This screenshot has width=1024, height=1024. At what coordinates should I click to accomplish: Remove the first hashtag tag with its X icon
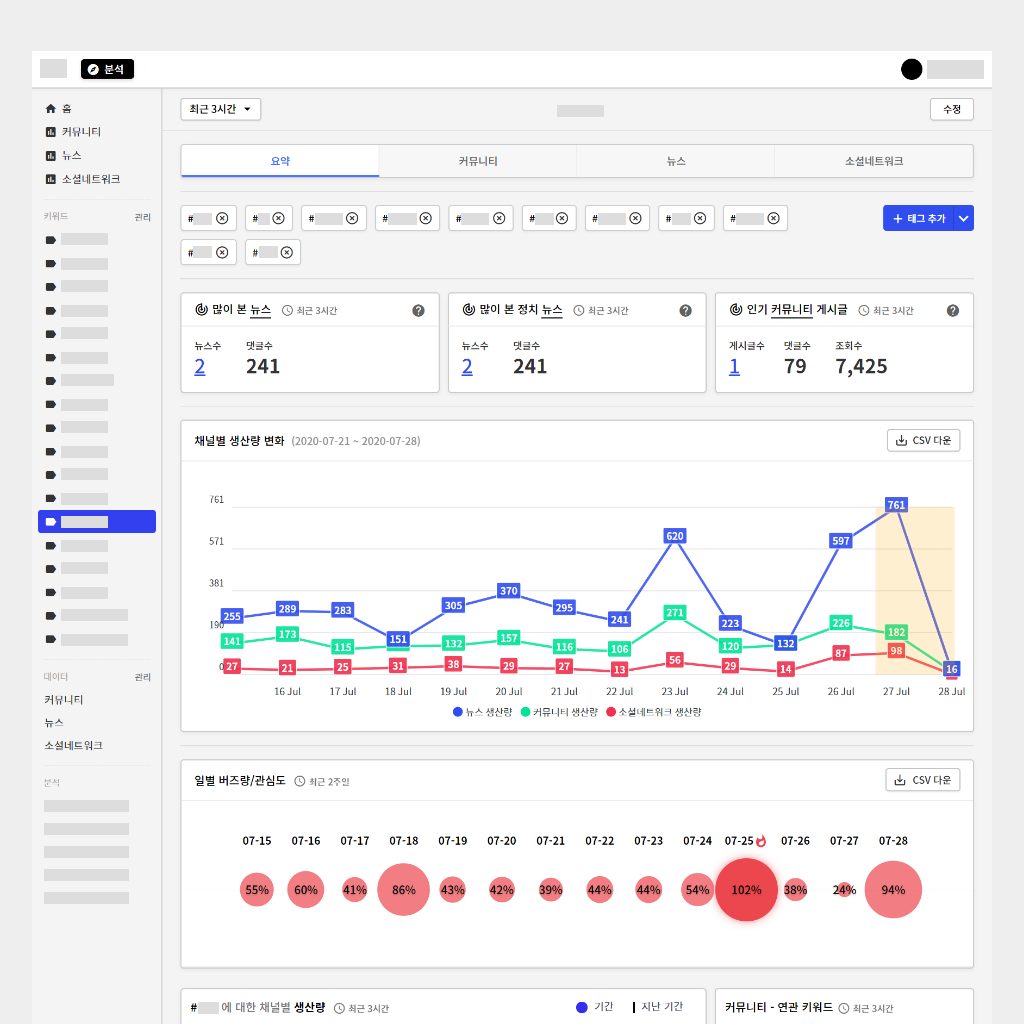(x=222, y=218)
